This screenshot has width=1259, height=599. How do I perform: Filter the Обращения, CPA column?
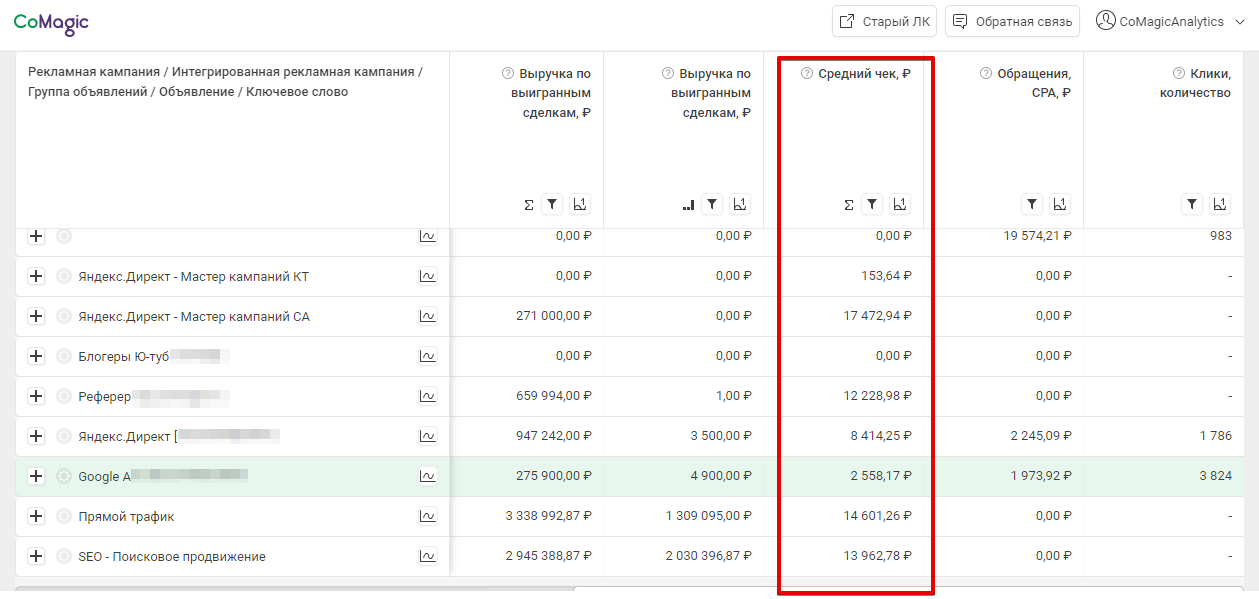click(1032, 204)
